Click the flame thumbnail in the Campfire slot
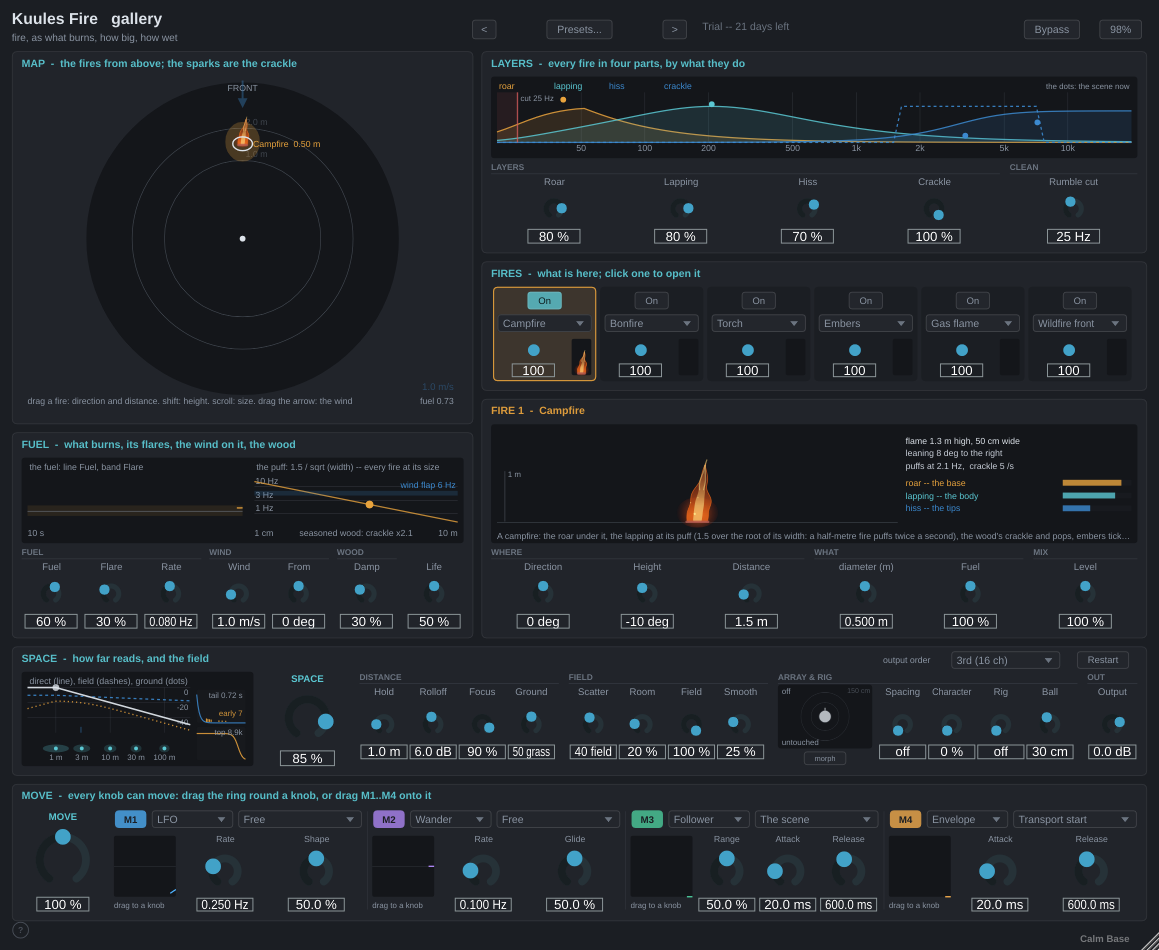This screenshot has height=950, width=1159. (581, 358)
